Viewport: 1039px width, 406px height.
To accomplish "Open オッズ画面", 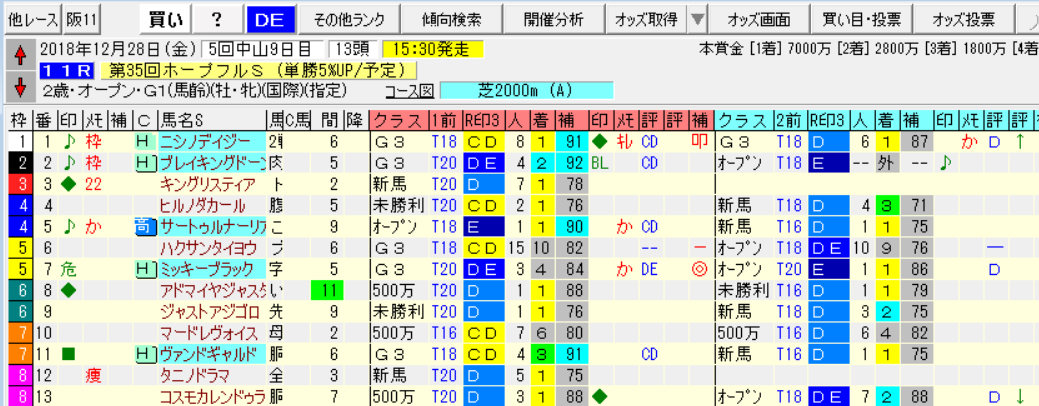I will point(759,19).
